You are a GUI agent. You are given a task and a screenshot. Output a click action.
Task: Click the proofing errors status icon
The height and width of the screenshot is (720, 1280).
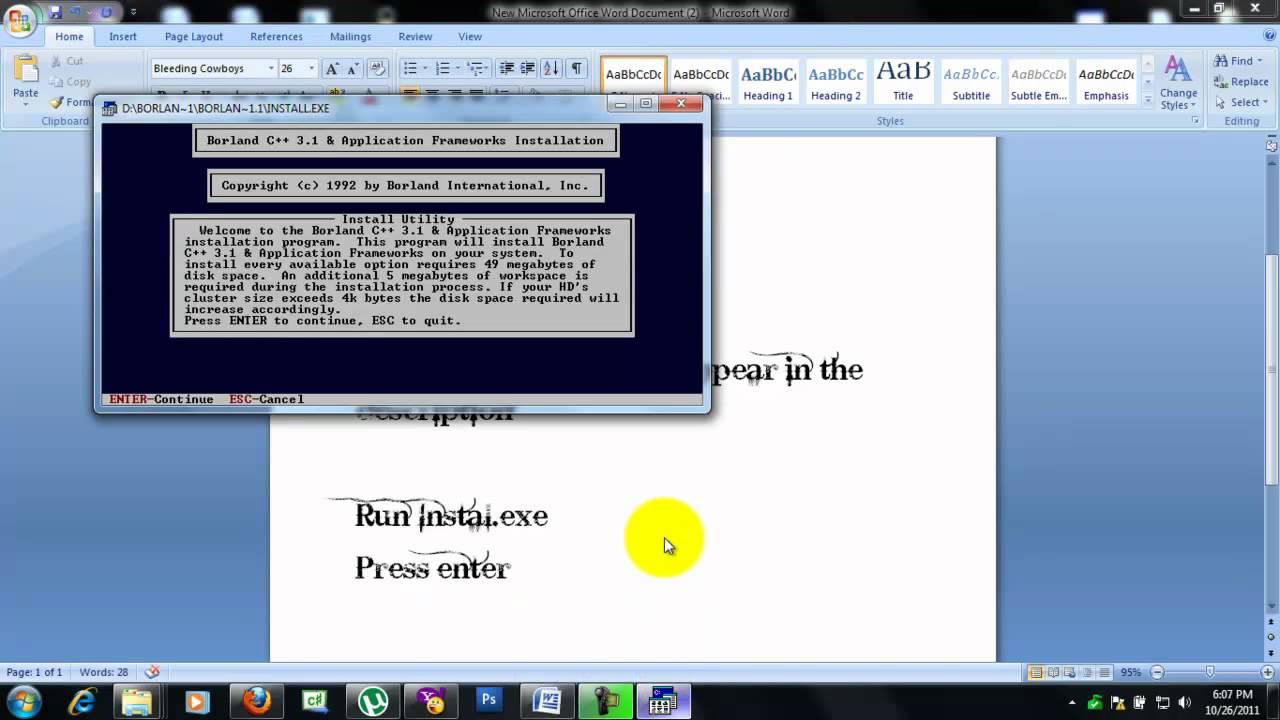click(152, 672)
